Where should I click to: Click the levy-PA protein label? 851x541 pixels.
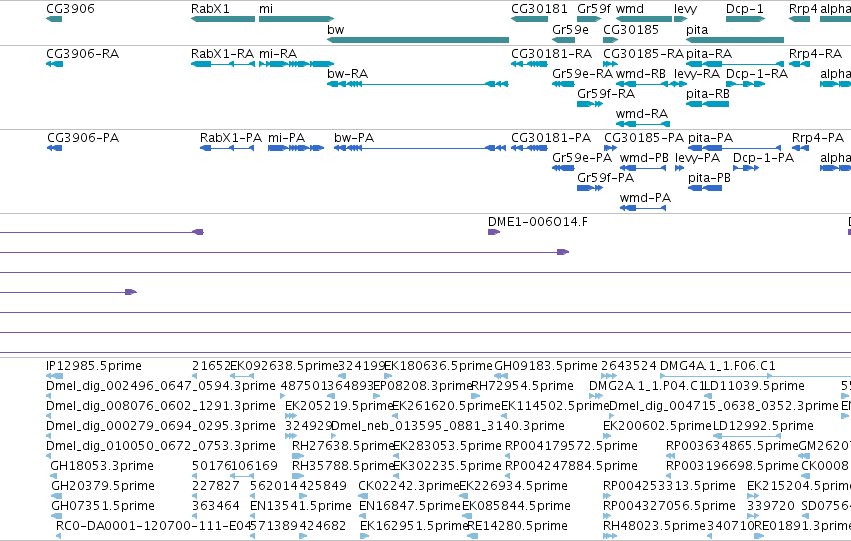click(x=697, y=157)
